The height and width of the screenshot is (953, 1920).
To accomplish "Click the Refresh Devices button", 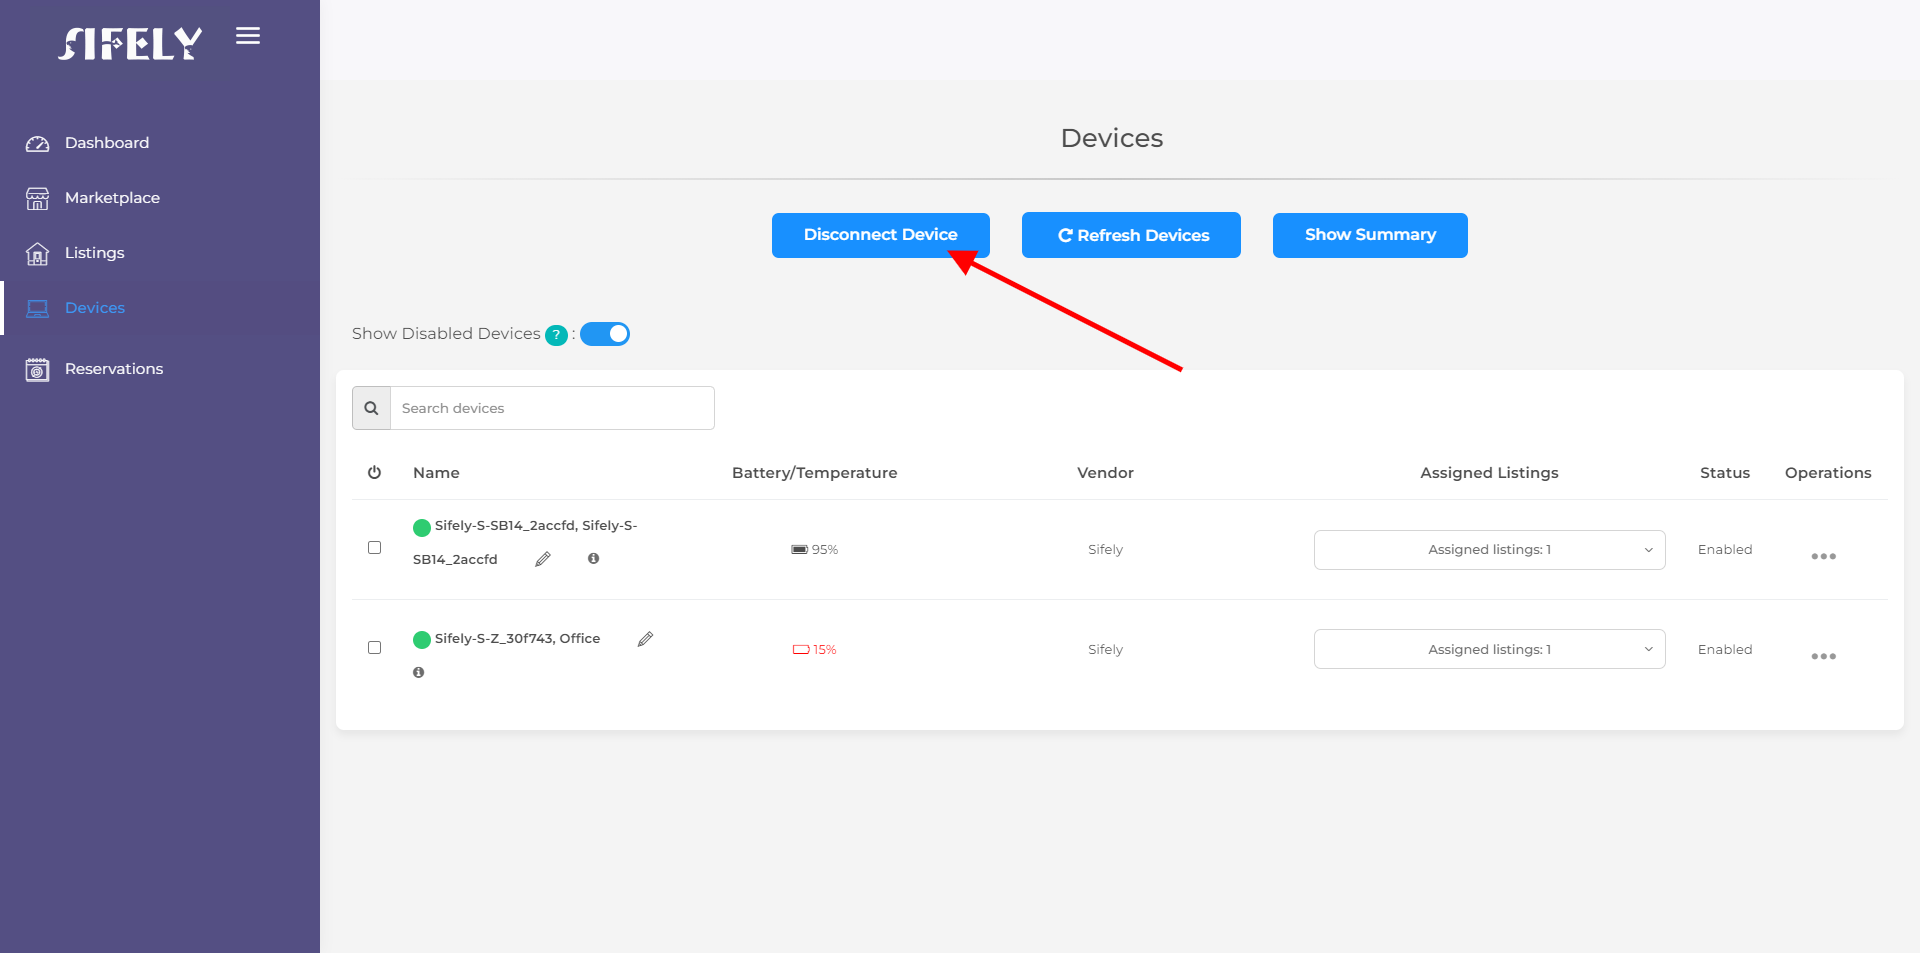I will pos(1131,235).
